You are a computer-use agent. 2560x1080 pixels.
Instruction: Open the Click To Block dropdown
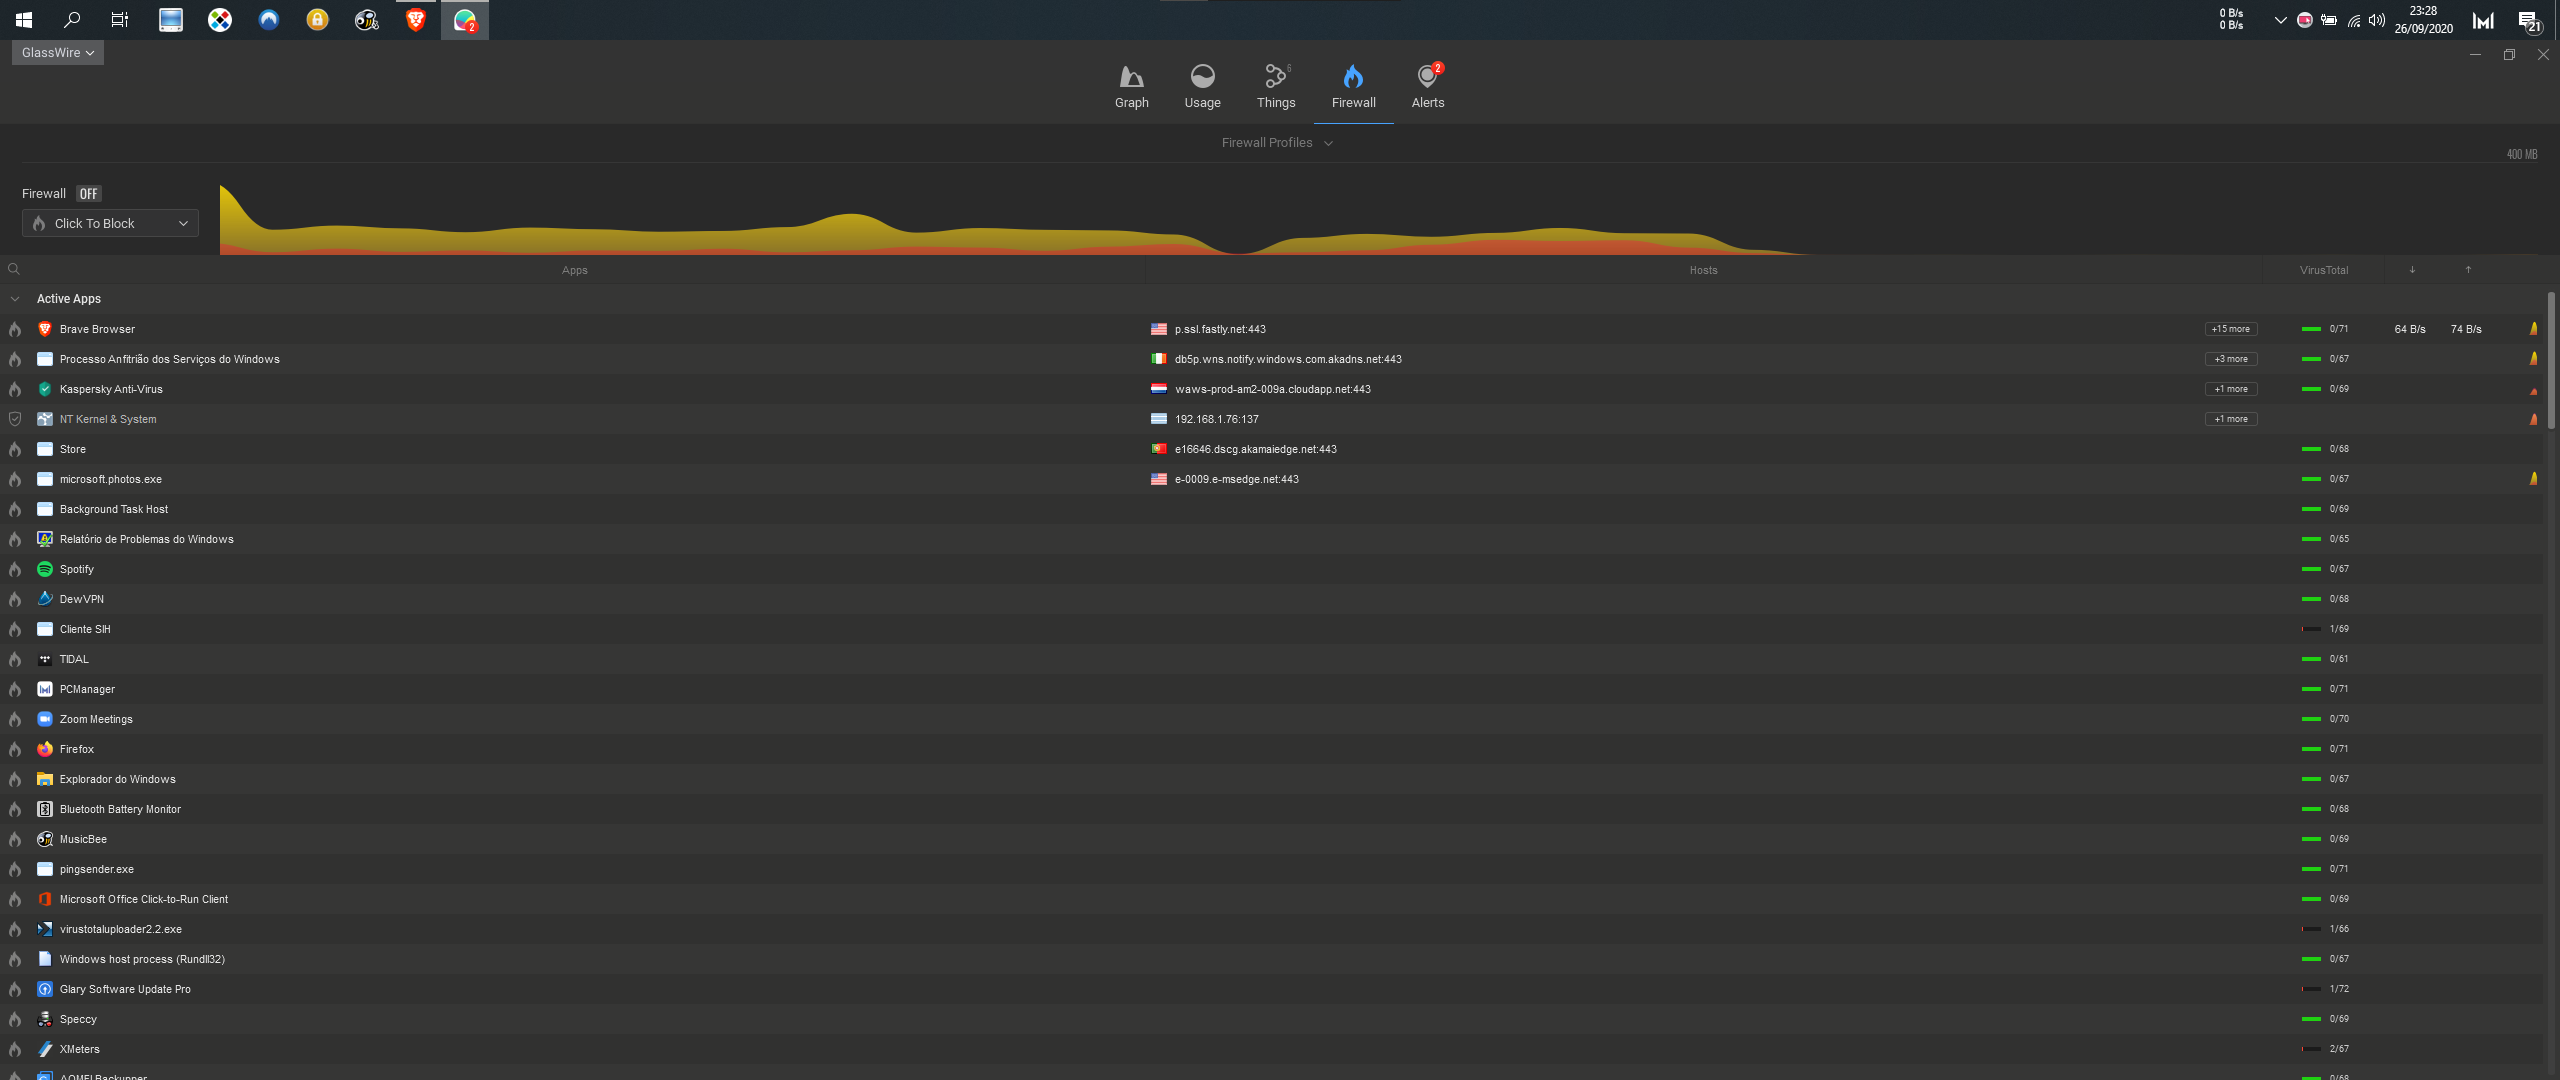coord(110,223)
